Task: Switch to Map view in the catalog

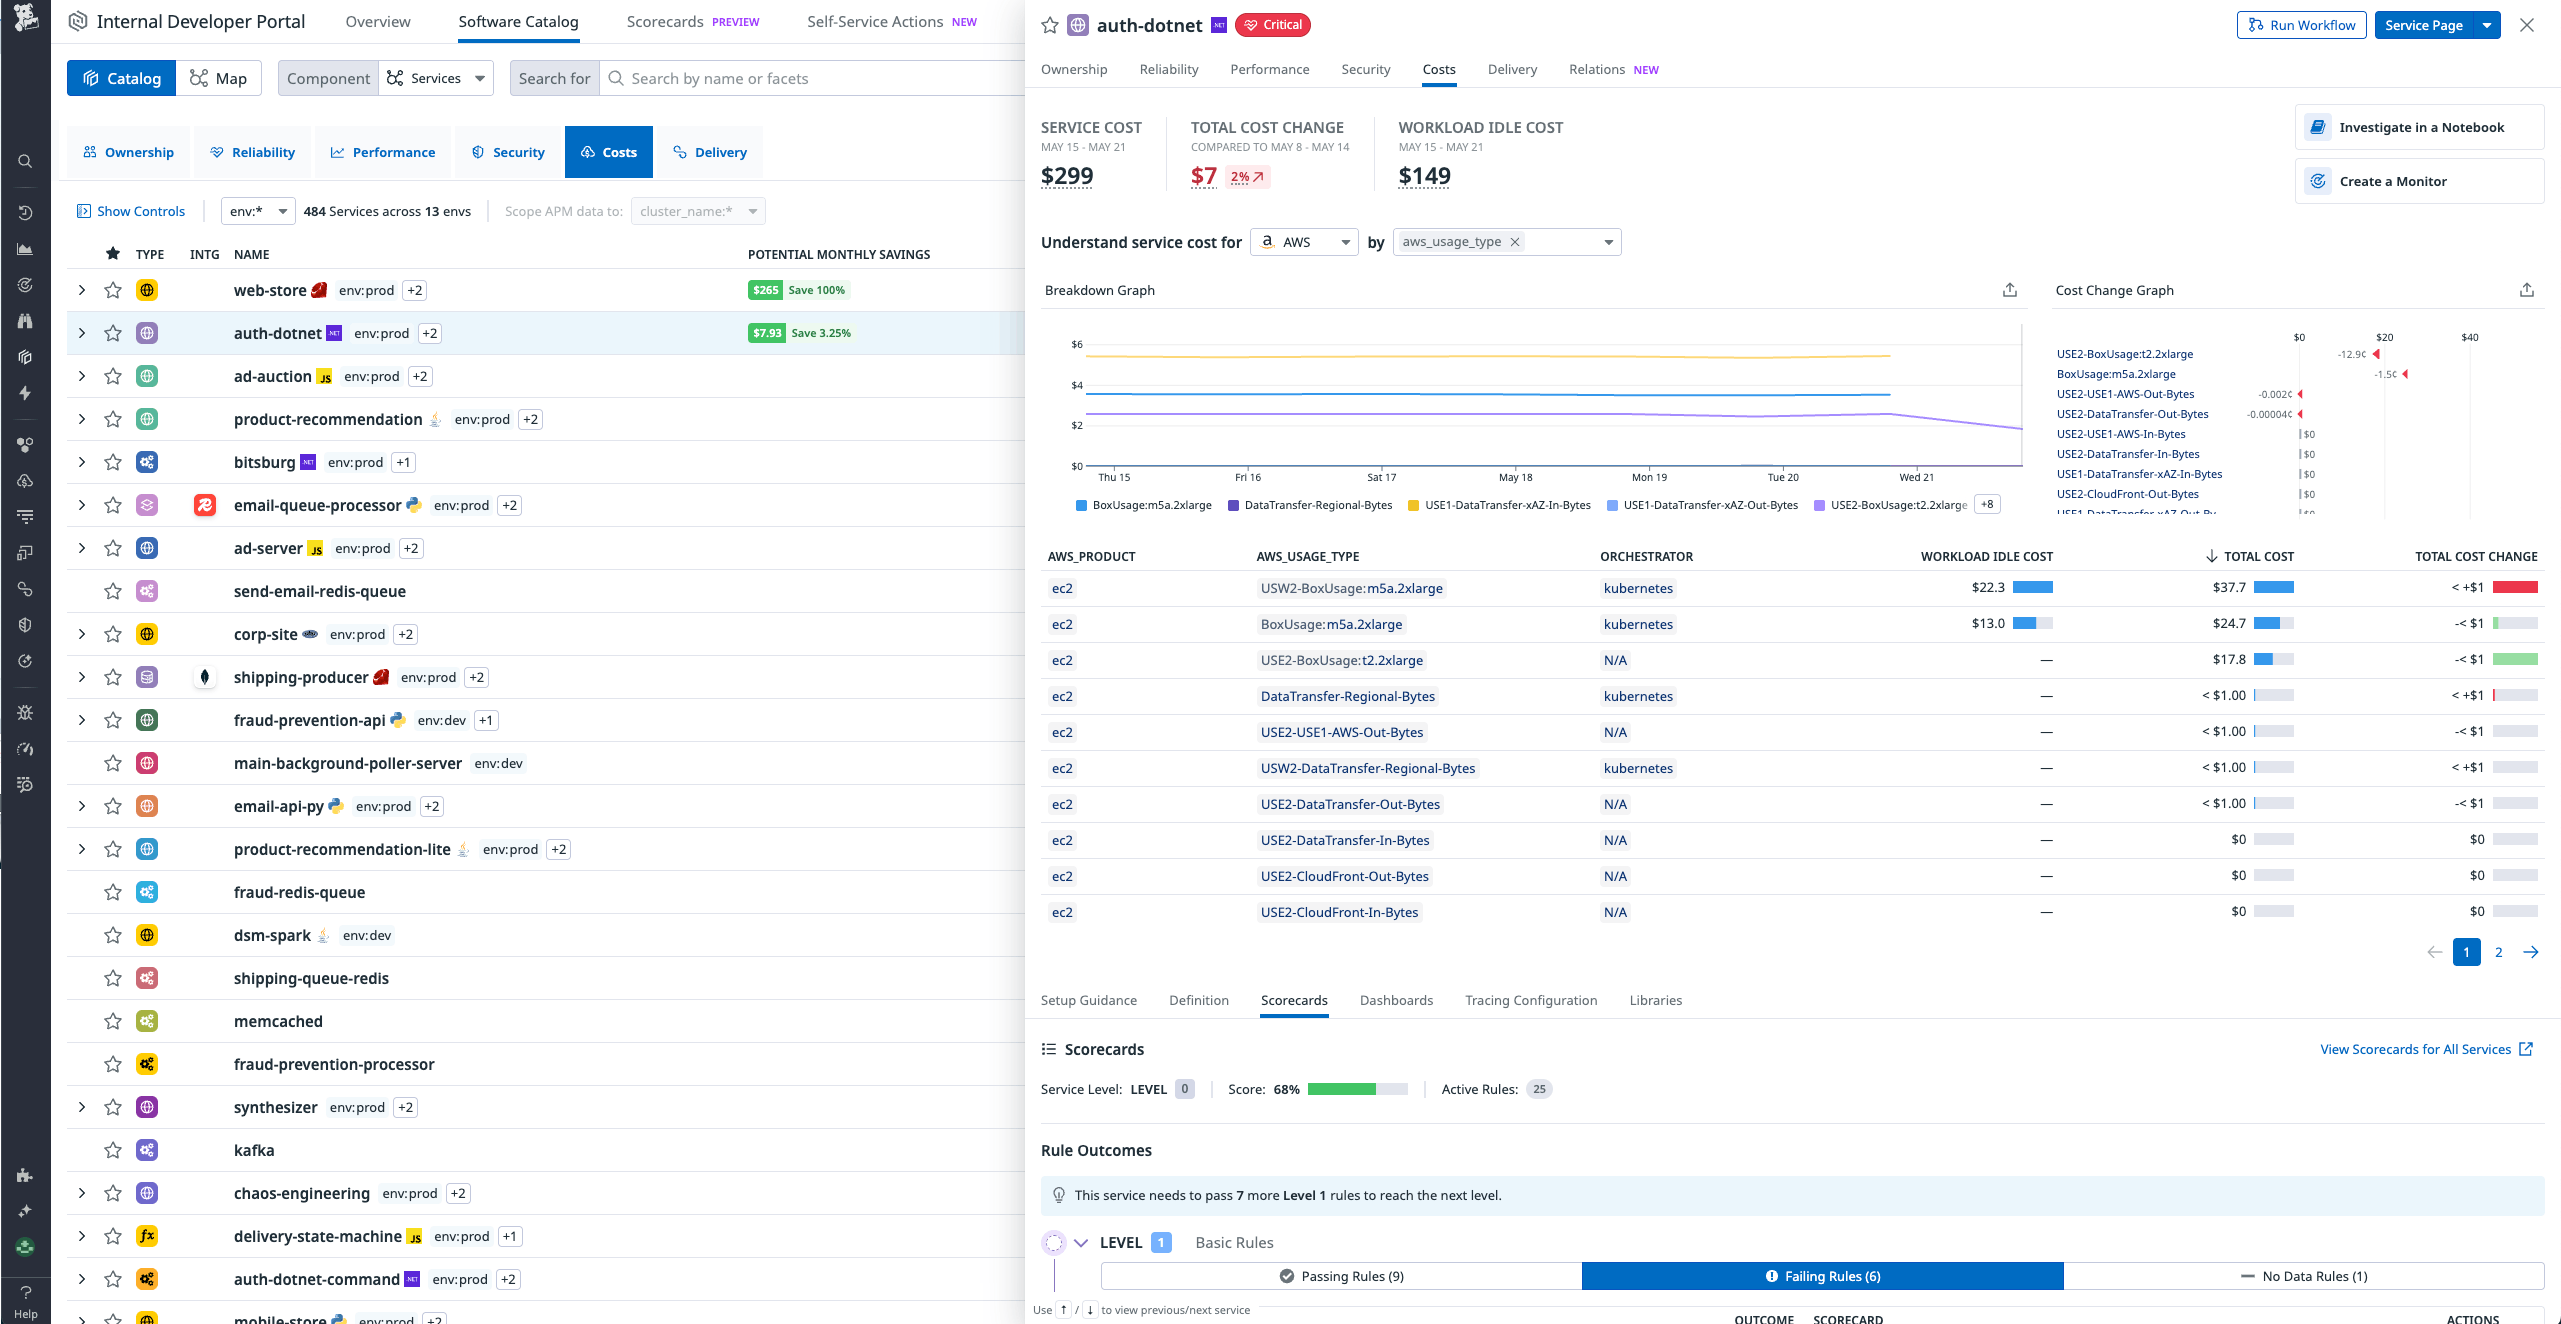Action: pos(219,77)
